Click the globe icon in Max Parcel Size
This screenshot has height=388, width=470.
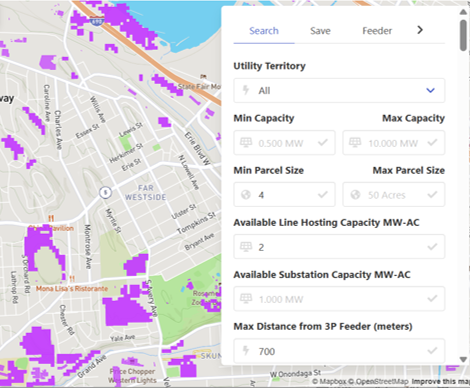pos(355,195)
